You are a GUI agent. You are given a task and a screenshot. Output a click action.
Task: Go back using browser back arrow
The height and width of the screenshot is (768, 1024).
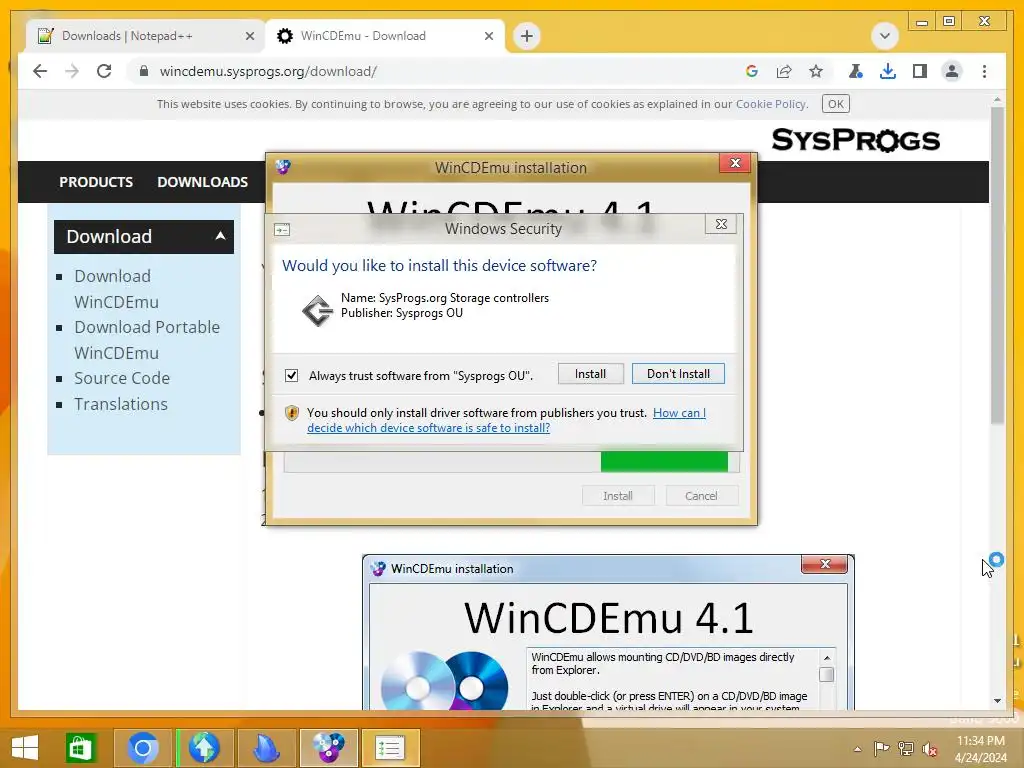[40, 71]
